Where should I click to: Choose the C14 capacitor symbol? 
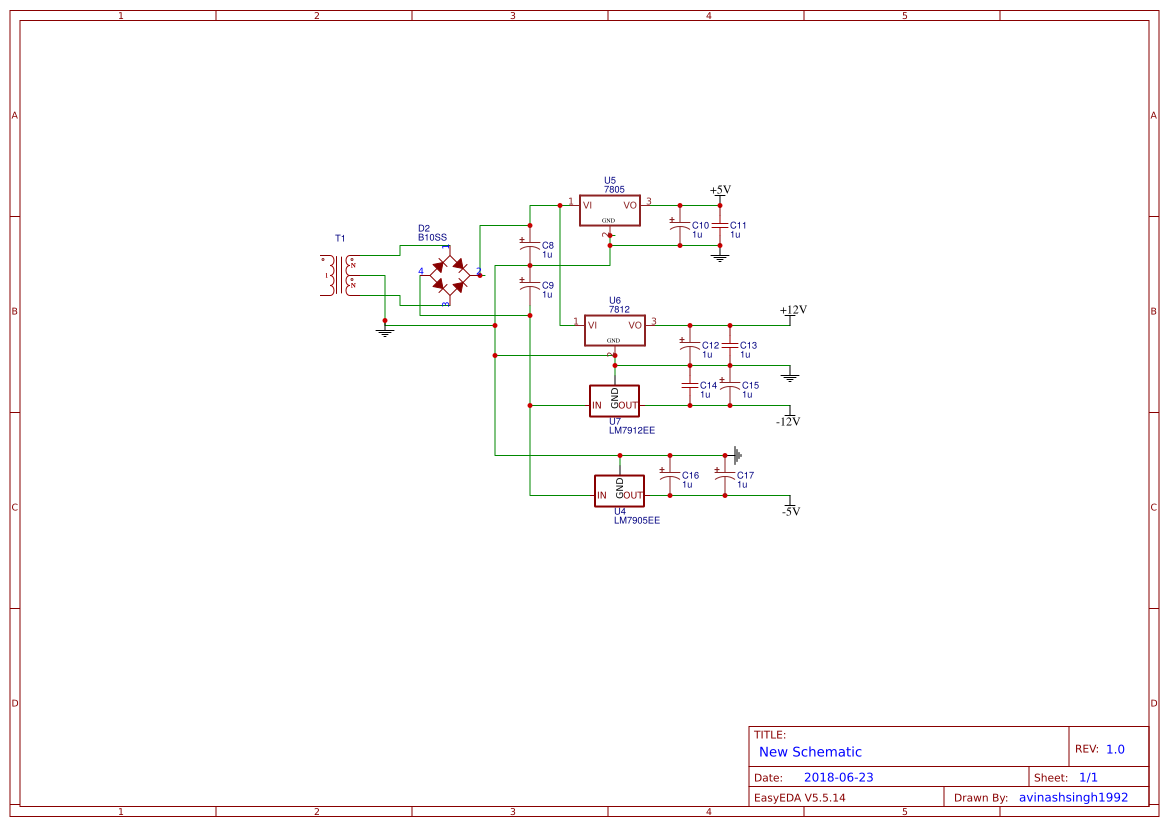point(690,385)
